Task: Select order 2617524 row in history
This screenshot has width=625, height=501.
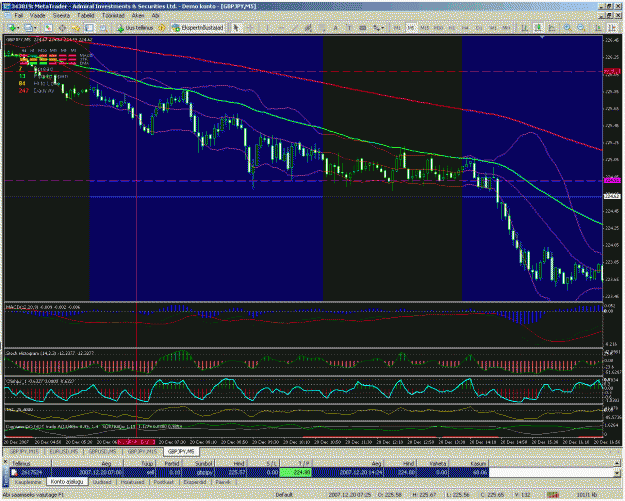Action: point(250,472)
